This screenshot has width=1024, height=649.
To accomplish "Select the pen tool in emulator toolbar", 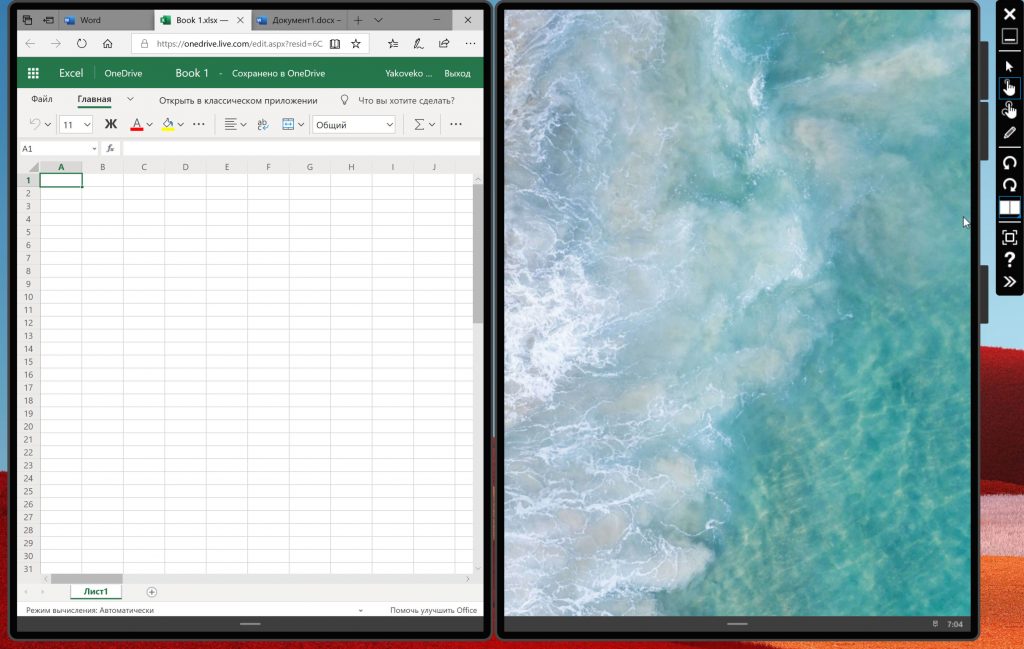I will tap(1009, 133).
